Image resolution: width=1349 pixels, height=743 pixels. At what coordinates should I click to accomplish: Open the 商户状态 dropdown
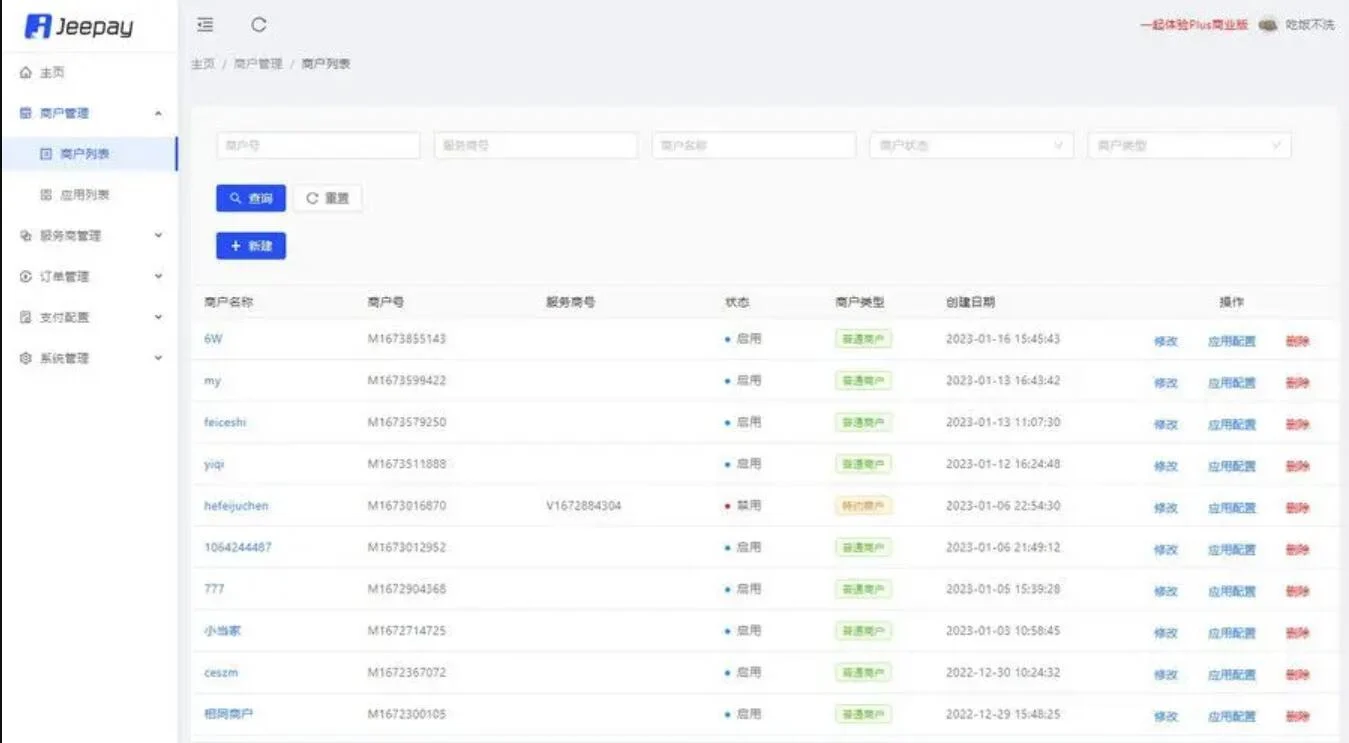(x=970, y=145)
